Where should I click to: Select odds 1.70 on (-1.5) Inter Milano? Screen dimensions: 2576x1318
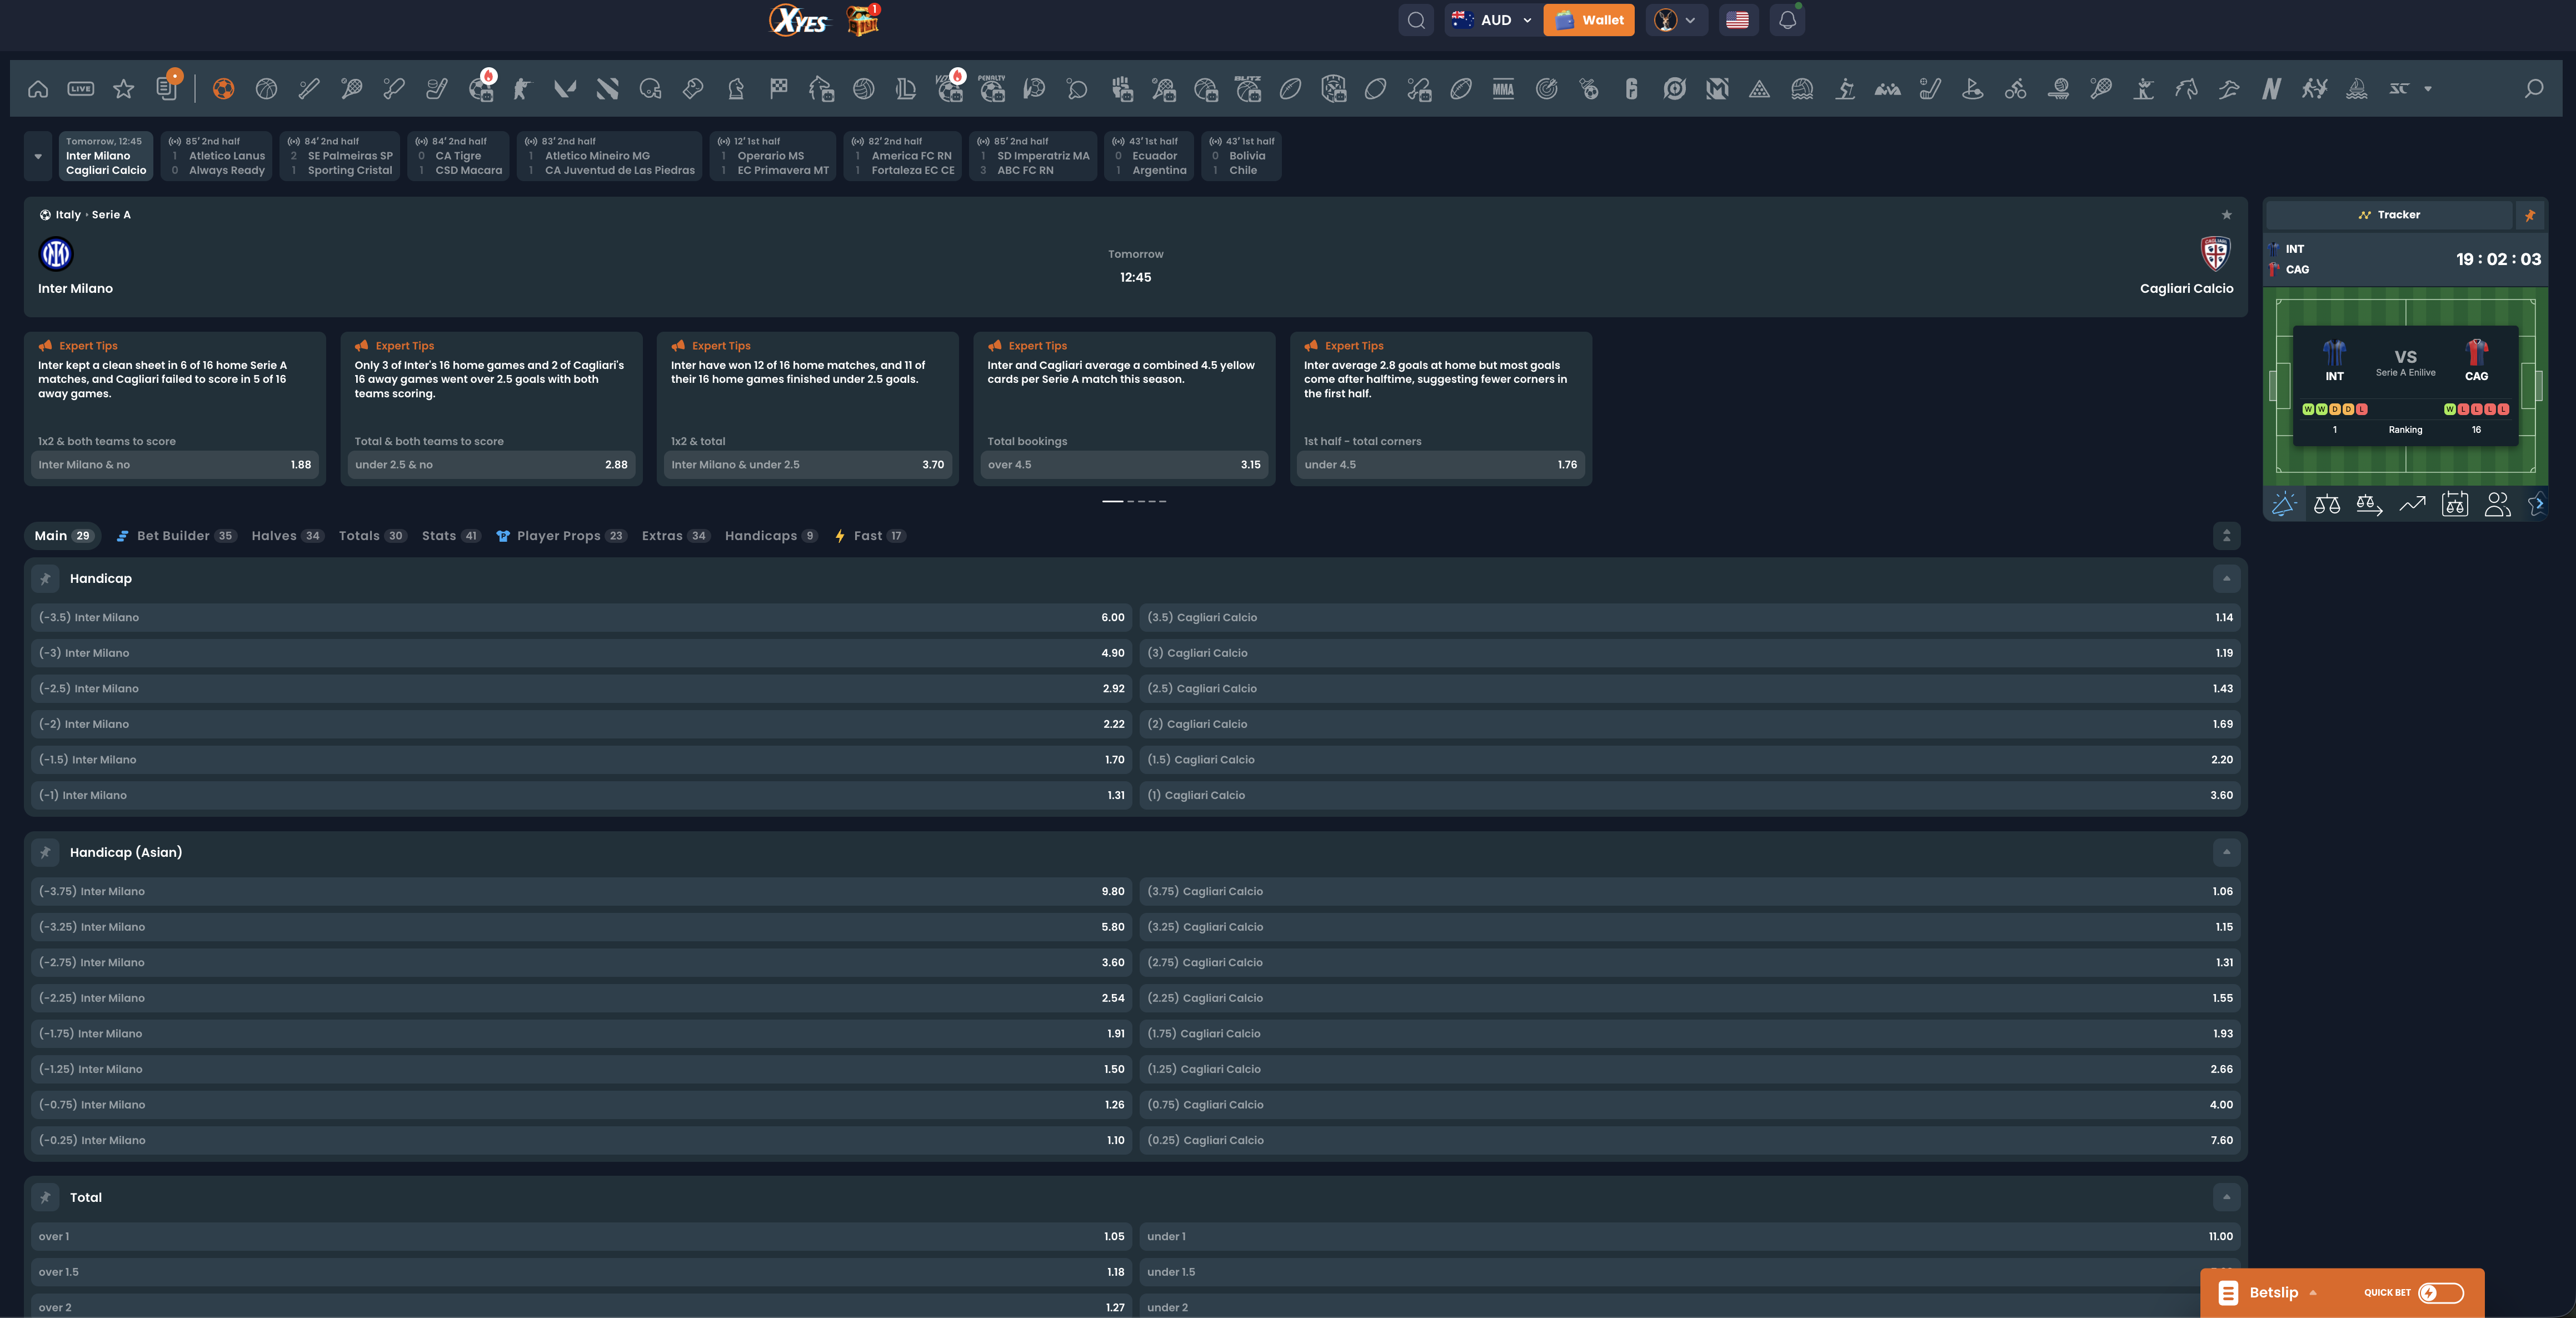pyautogui.click(x=580, y=759)
